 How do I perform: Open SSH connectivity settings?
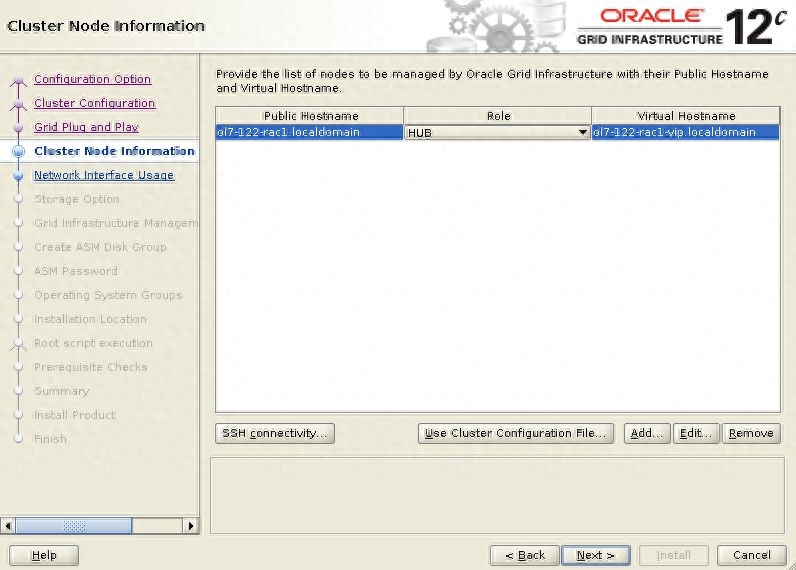(275, 433)
